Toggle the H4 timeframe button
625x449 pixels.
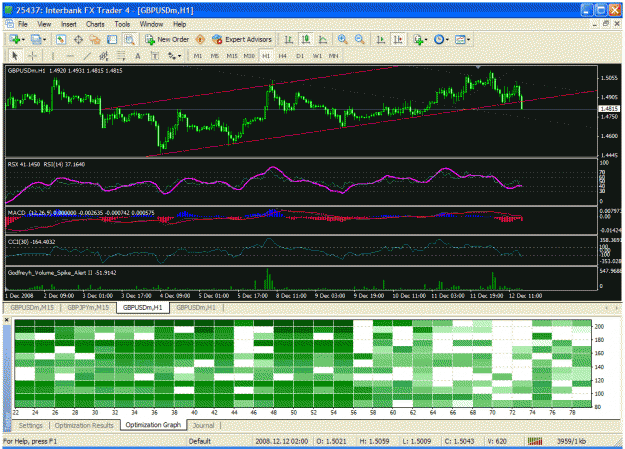tap(283, 56)
